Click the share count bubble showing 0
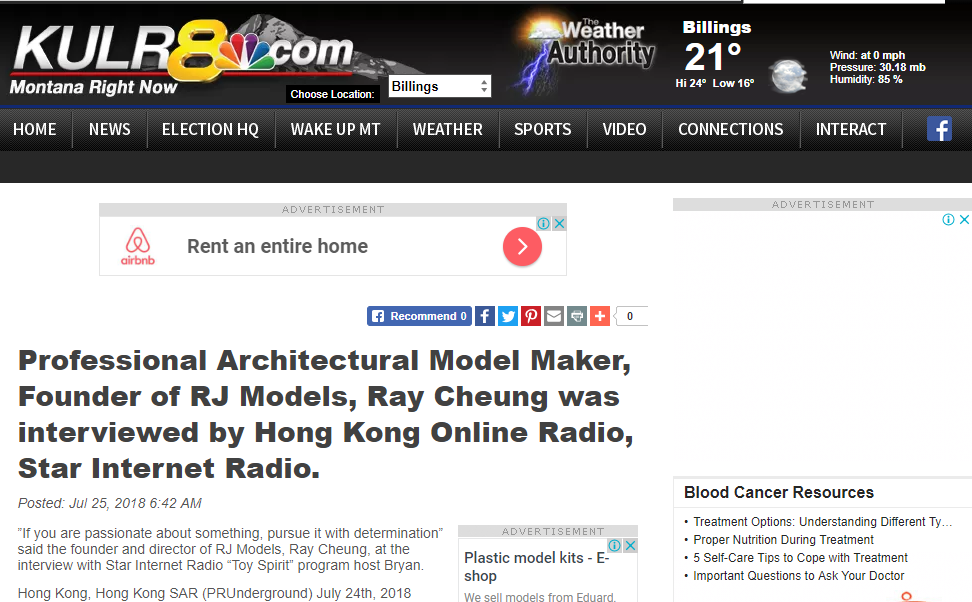The height and width of the screenshot is (602, 972). tap(630, 316)
